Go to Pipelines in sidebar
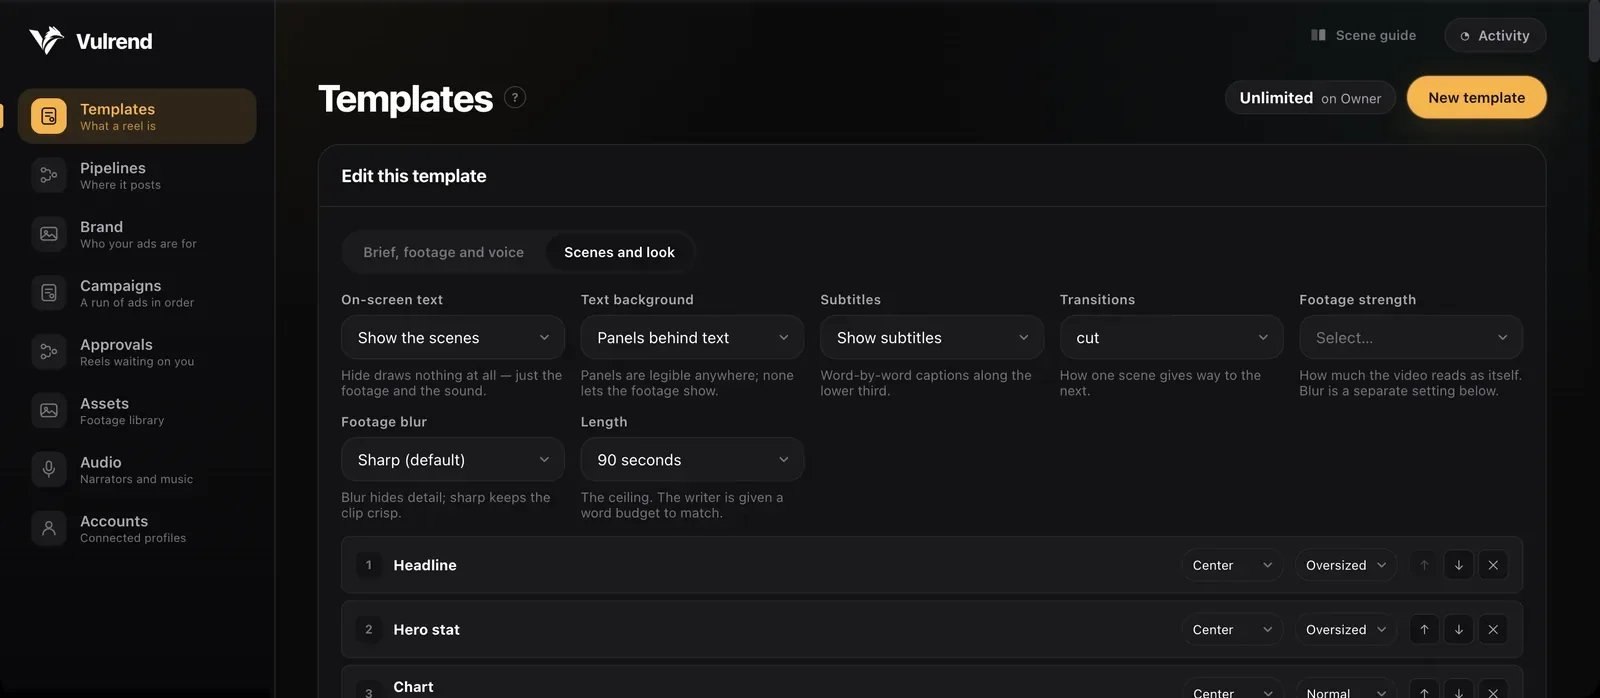This screenshot has width=1600, height=698. pos(137,175)
